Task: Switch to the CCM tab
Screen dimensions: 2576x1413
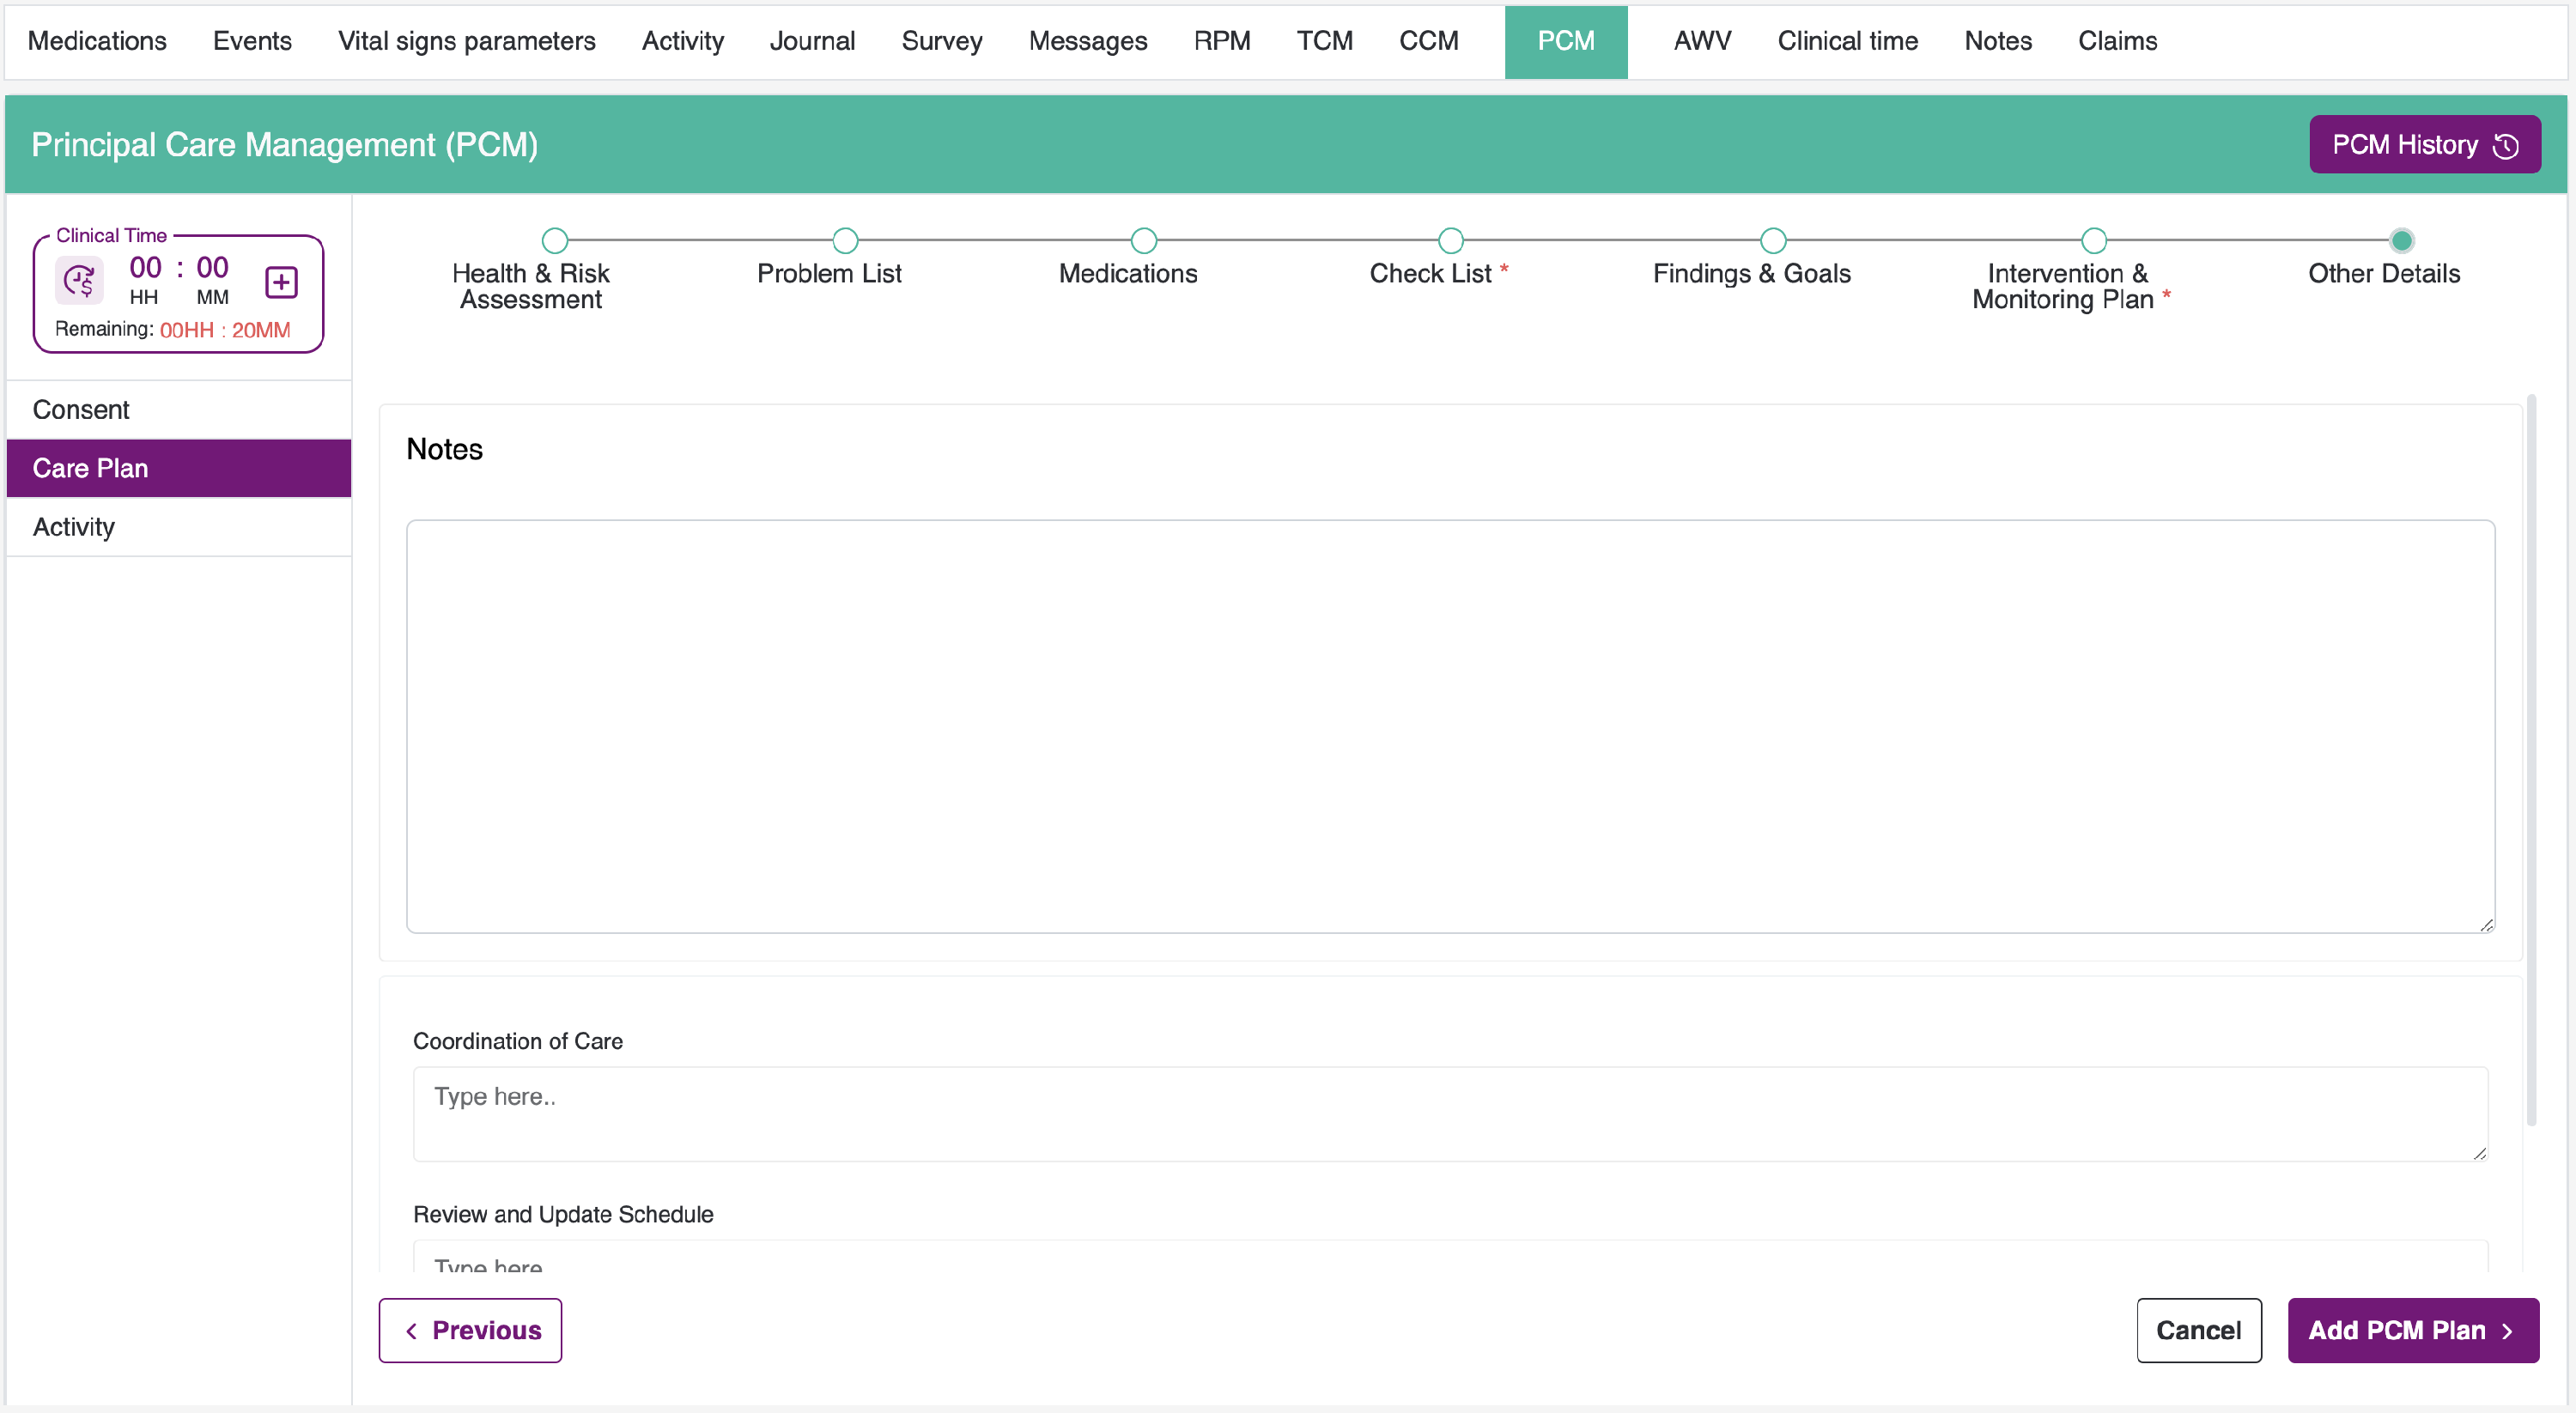Action: [x=1428, y=41]
